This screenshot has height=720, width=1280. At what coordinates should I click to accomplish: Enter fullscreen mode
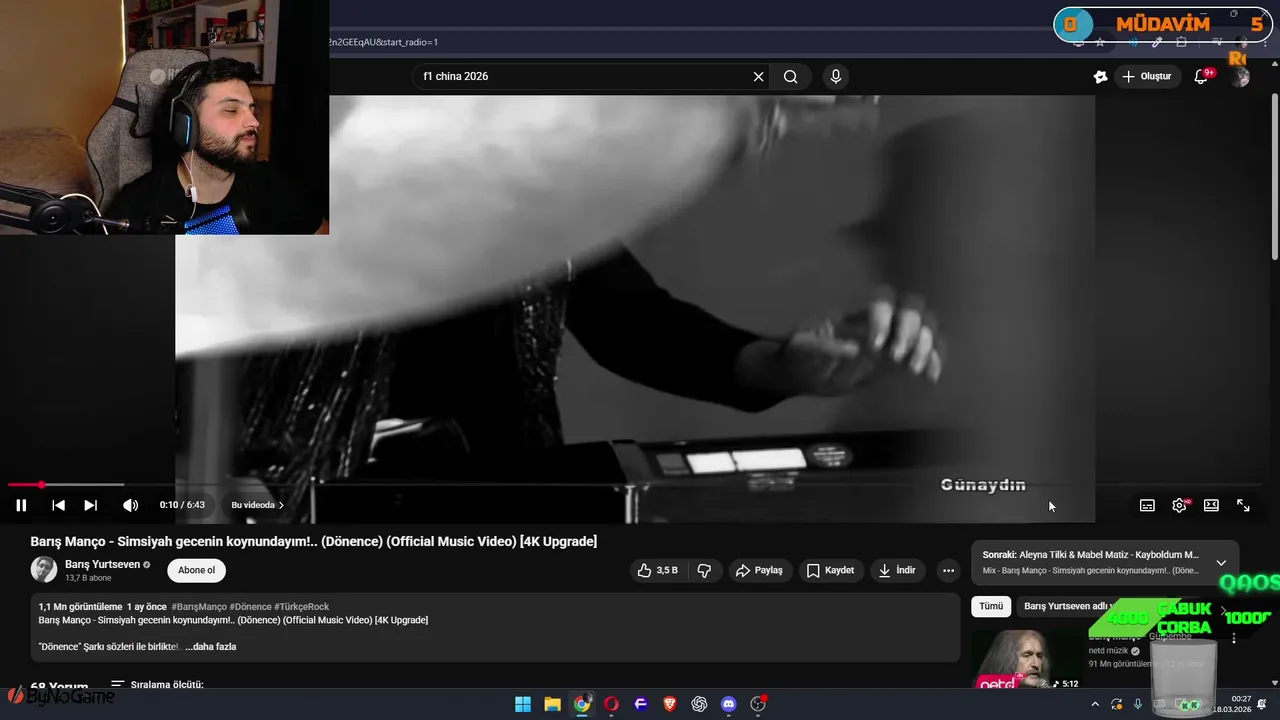click(1243, 505)
